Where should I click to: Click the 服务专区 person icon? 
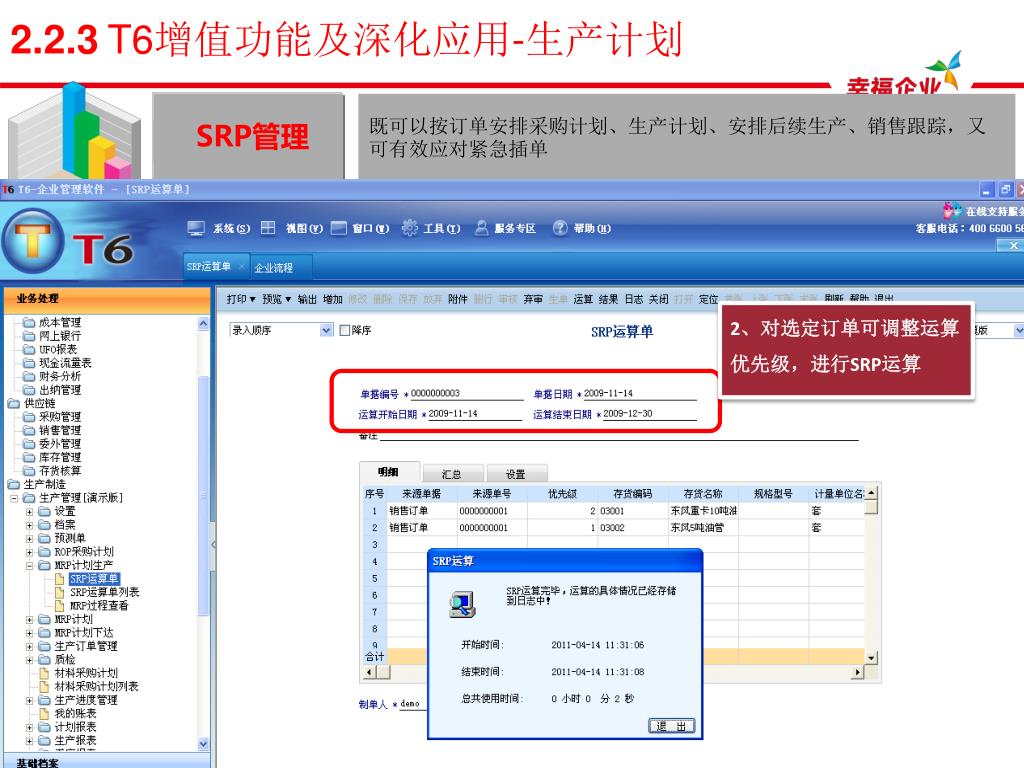click(x=481, y=228)
